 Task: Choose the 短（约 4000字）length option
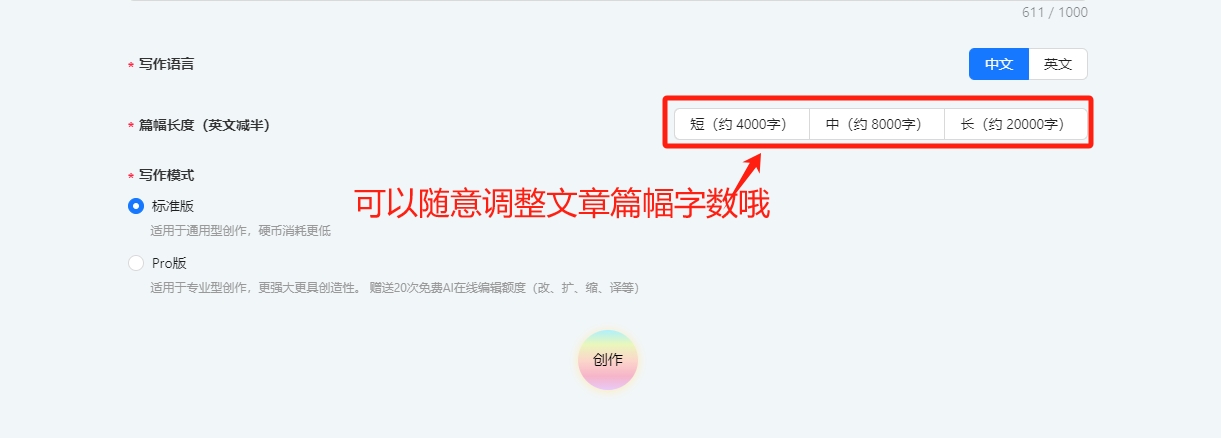[741, 124]
